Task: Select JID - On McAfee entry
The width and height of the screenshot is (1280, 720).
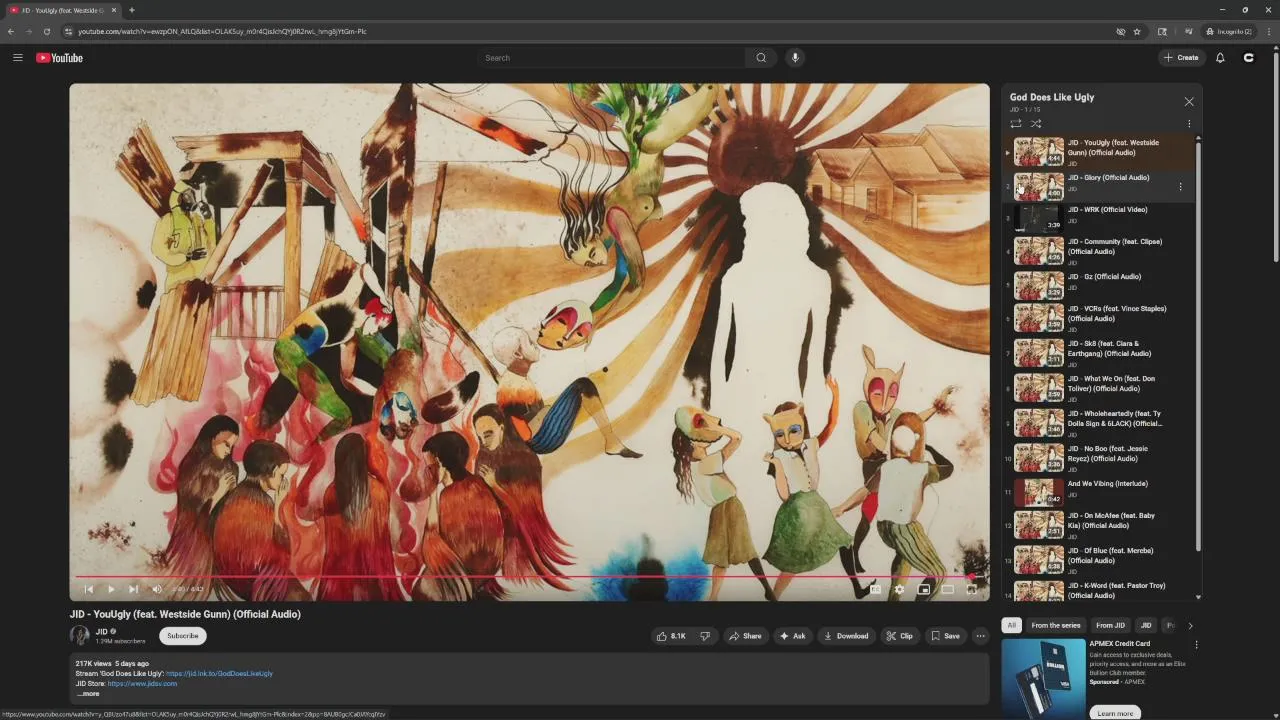Action: click(1098, 525)
